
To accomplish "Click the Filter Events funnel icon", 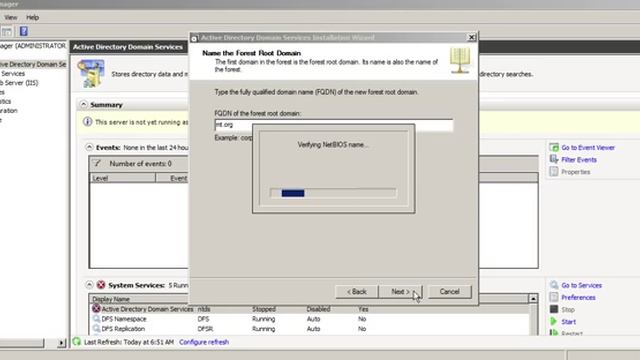I will (x=554, y=159).
